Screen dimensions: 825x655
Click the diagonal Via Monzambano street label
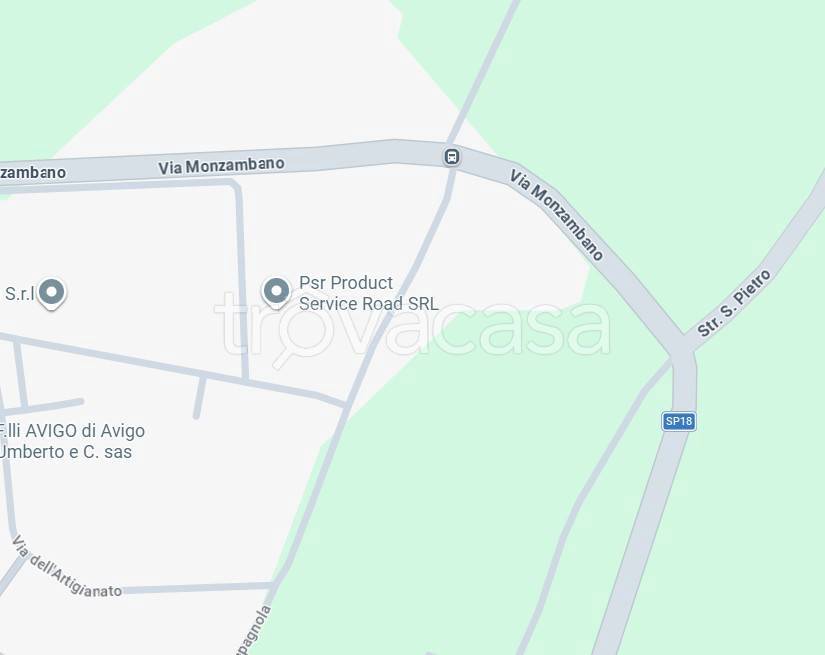[557, 215]
